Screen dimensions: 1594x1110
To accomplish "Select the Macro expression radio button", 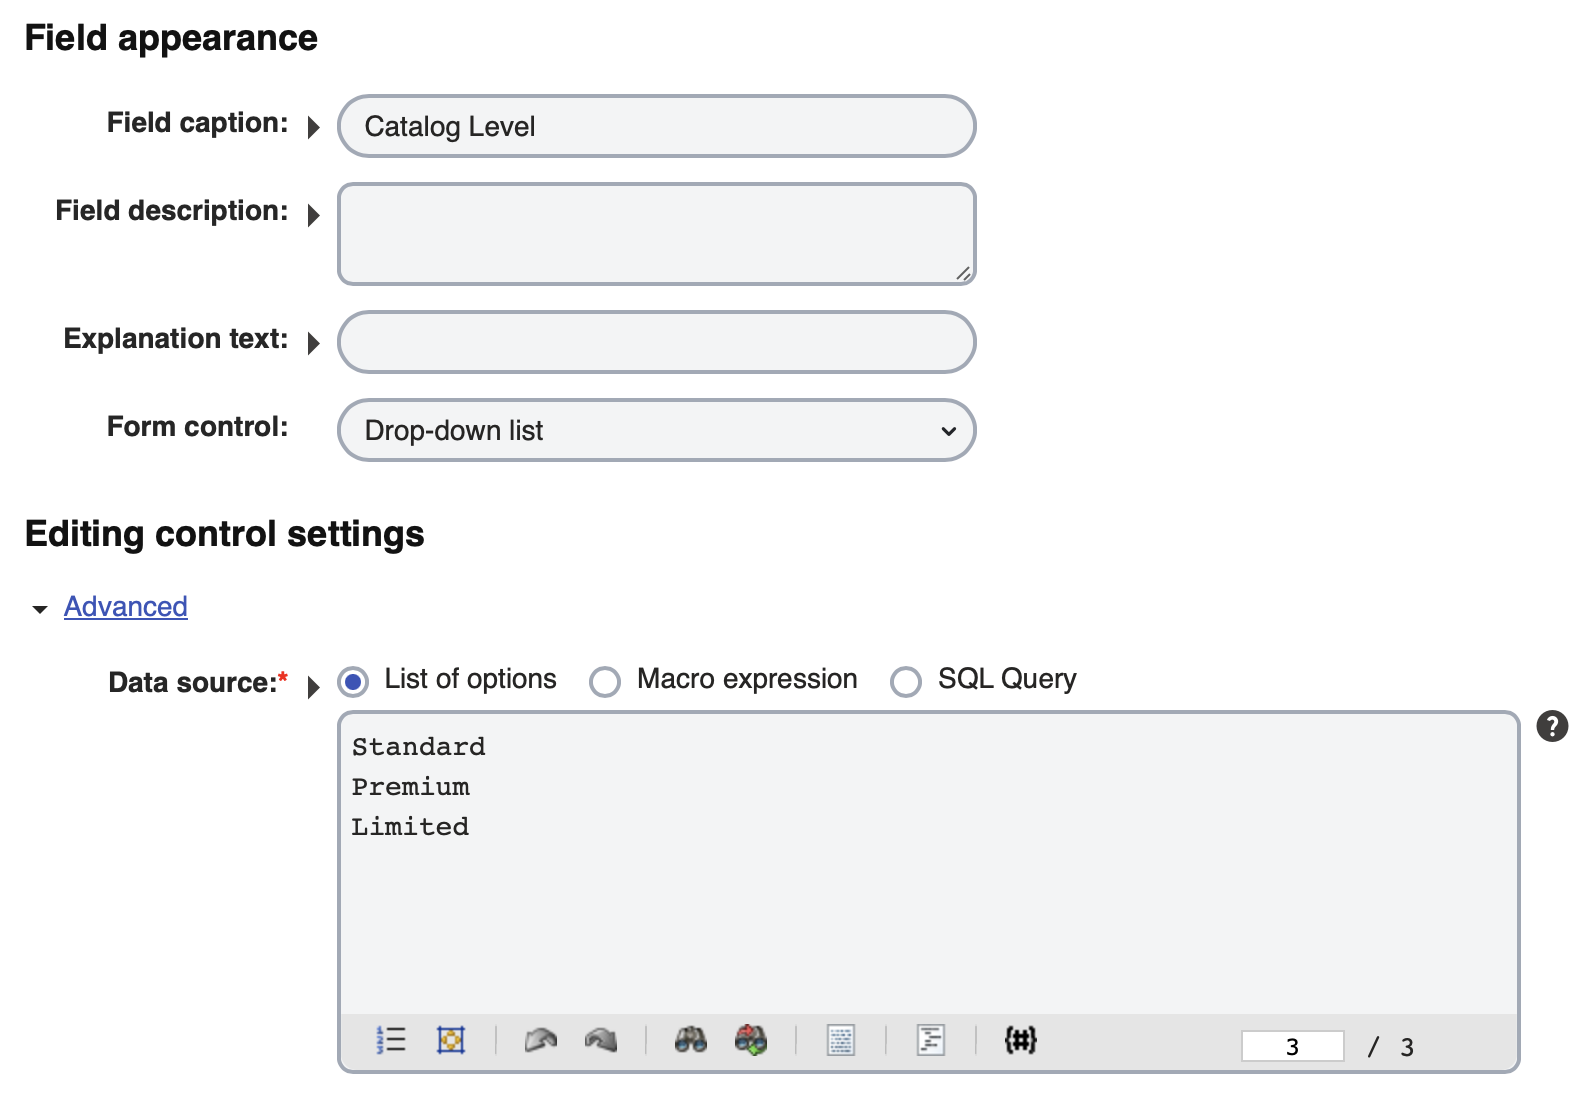I will pos(605,682).
